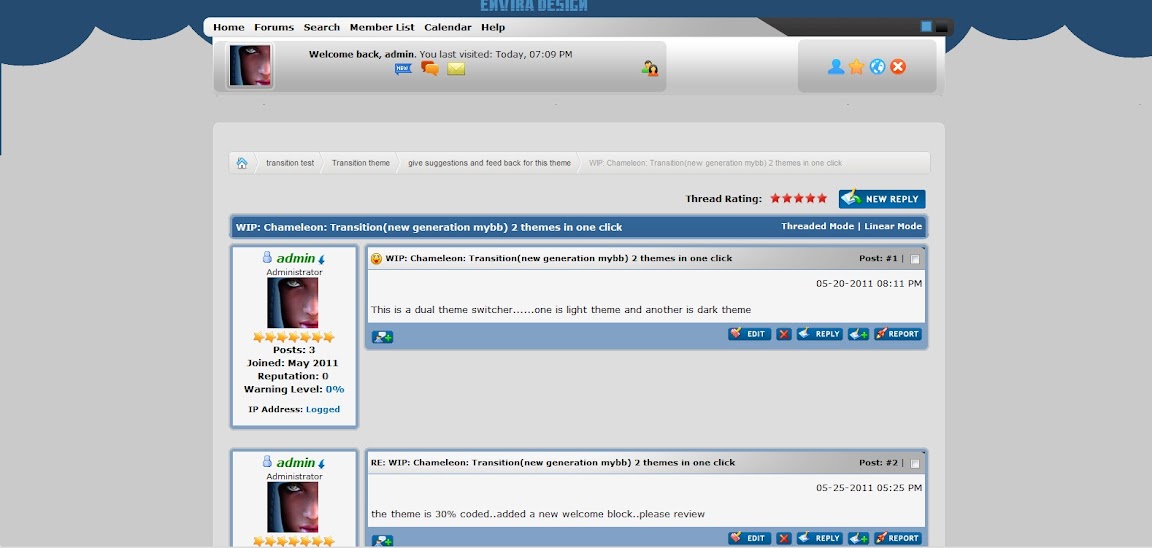Image resolution: width=1152 pixels, height=548 pixels.
Task: Switch to light theme blue square
Action: 926,26
